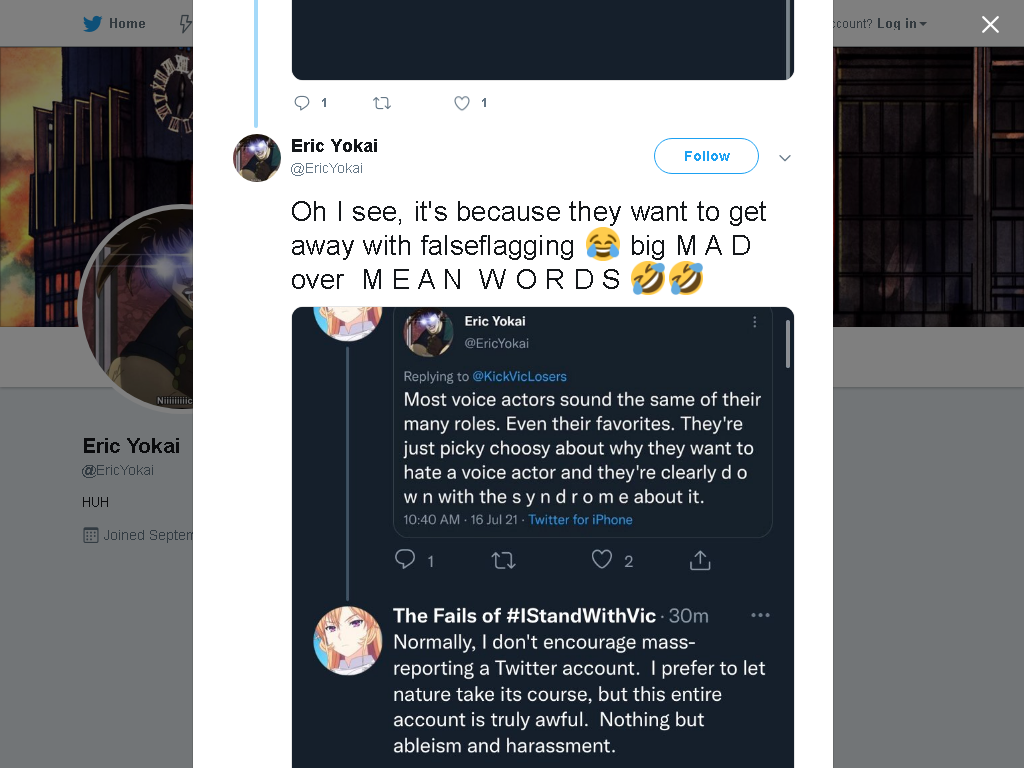Click the embedded tweet screenshot image

click(543, 537)
